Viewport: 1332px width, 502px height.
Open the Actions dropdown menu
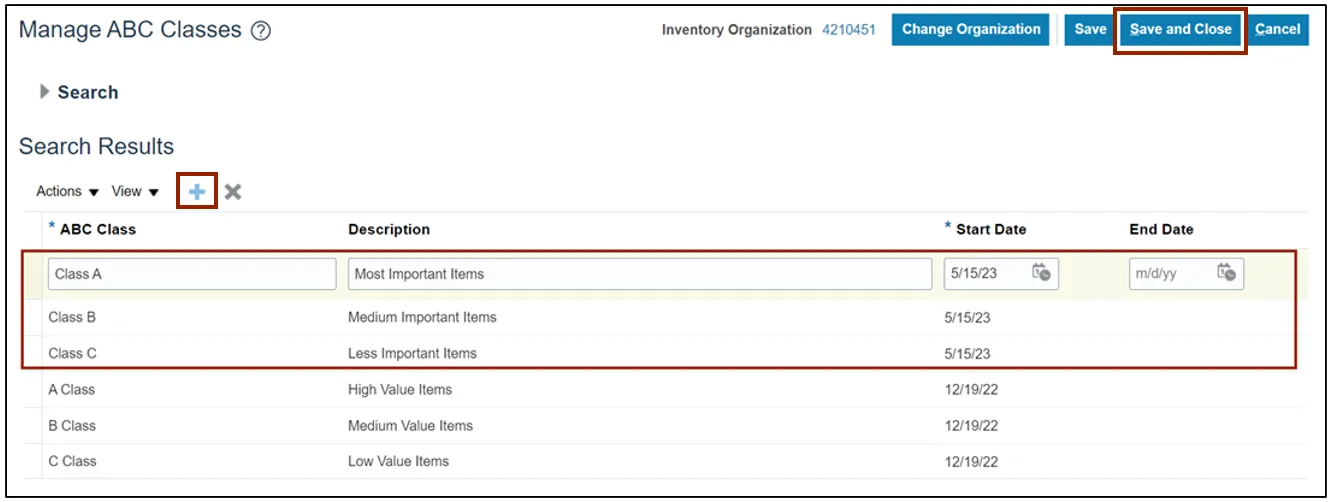[x=68, y=192]
